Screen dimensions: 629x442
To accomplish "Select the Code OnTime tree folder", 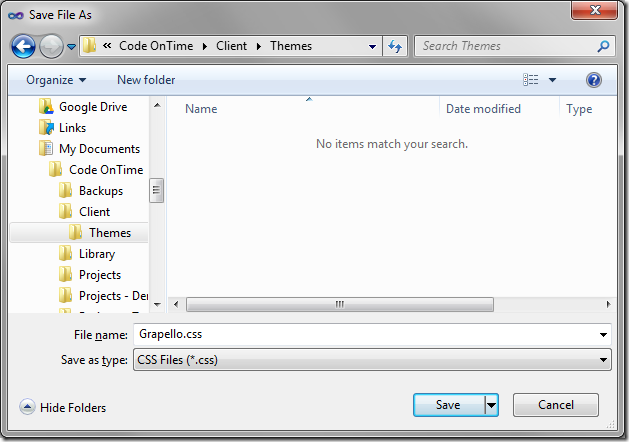I will pyautogui.click(x=106, y=170).
